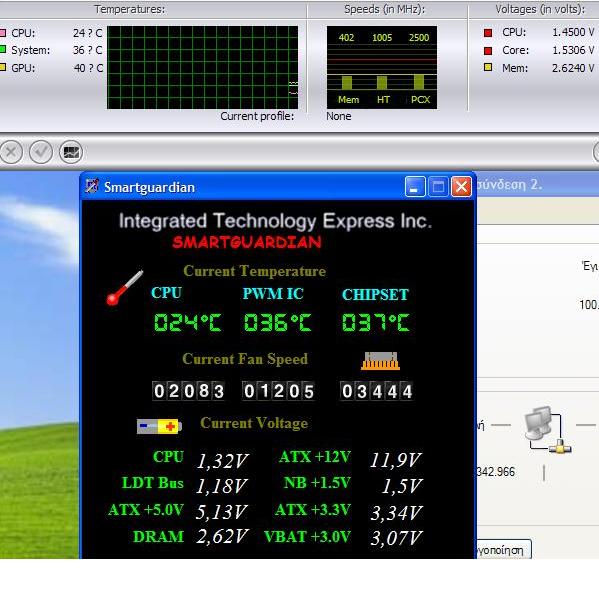The height and width of the screenshot is (598, 599).
Task: Click the Current Voltage heading
Action: [x=254, y=423]
